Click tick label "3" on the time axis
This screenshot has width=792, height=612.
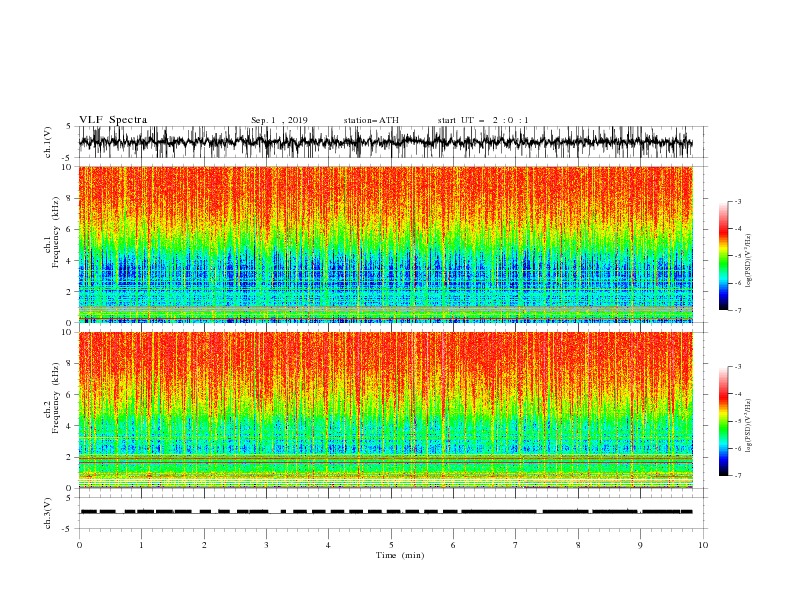[267, 545]
